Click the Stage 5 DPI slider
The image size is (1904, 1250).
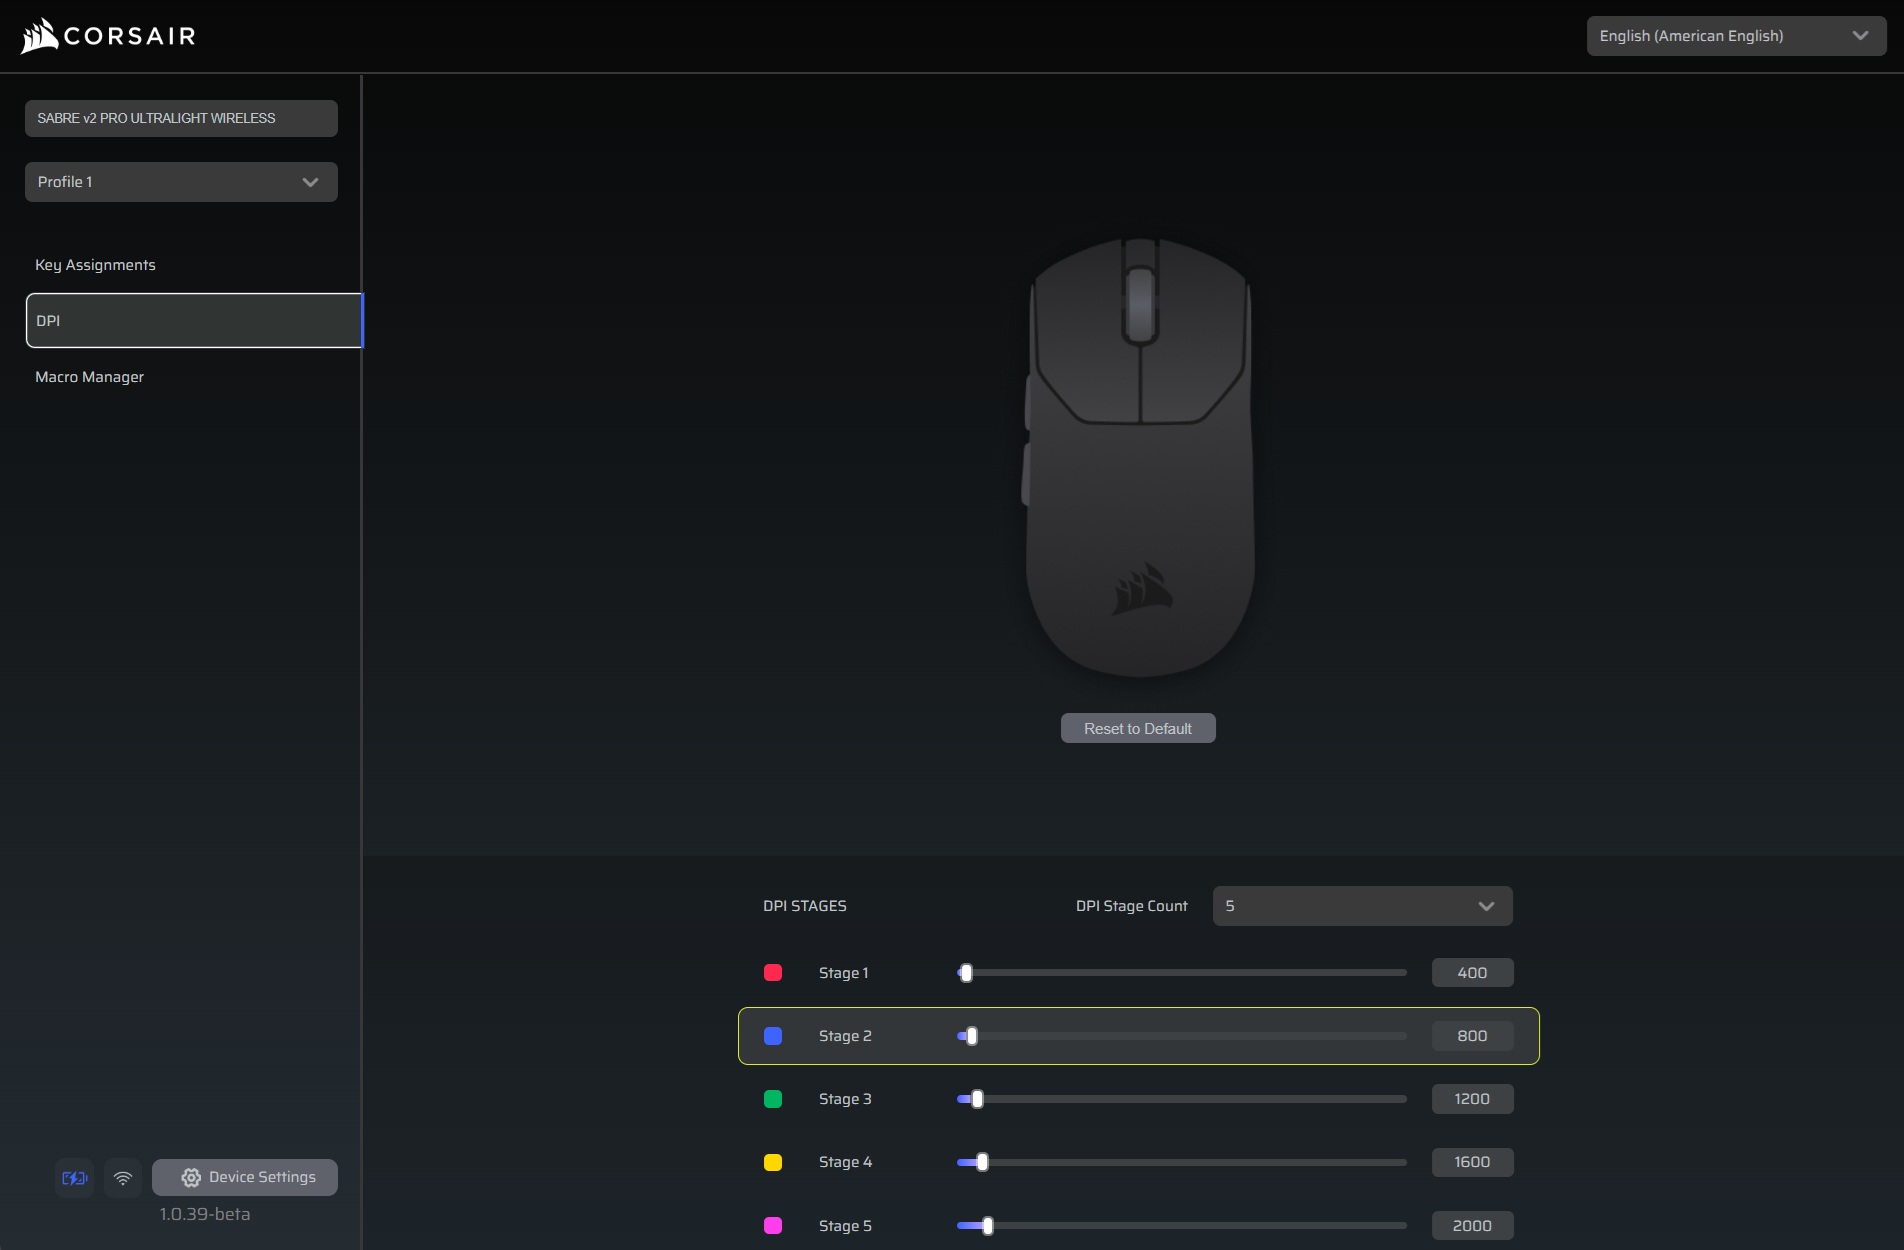tap(1181, 1225)
